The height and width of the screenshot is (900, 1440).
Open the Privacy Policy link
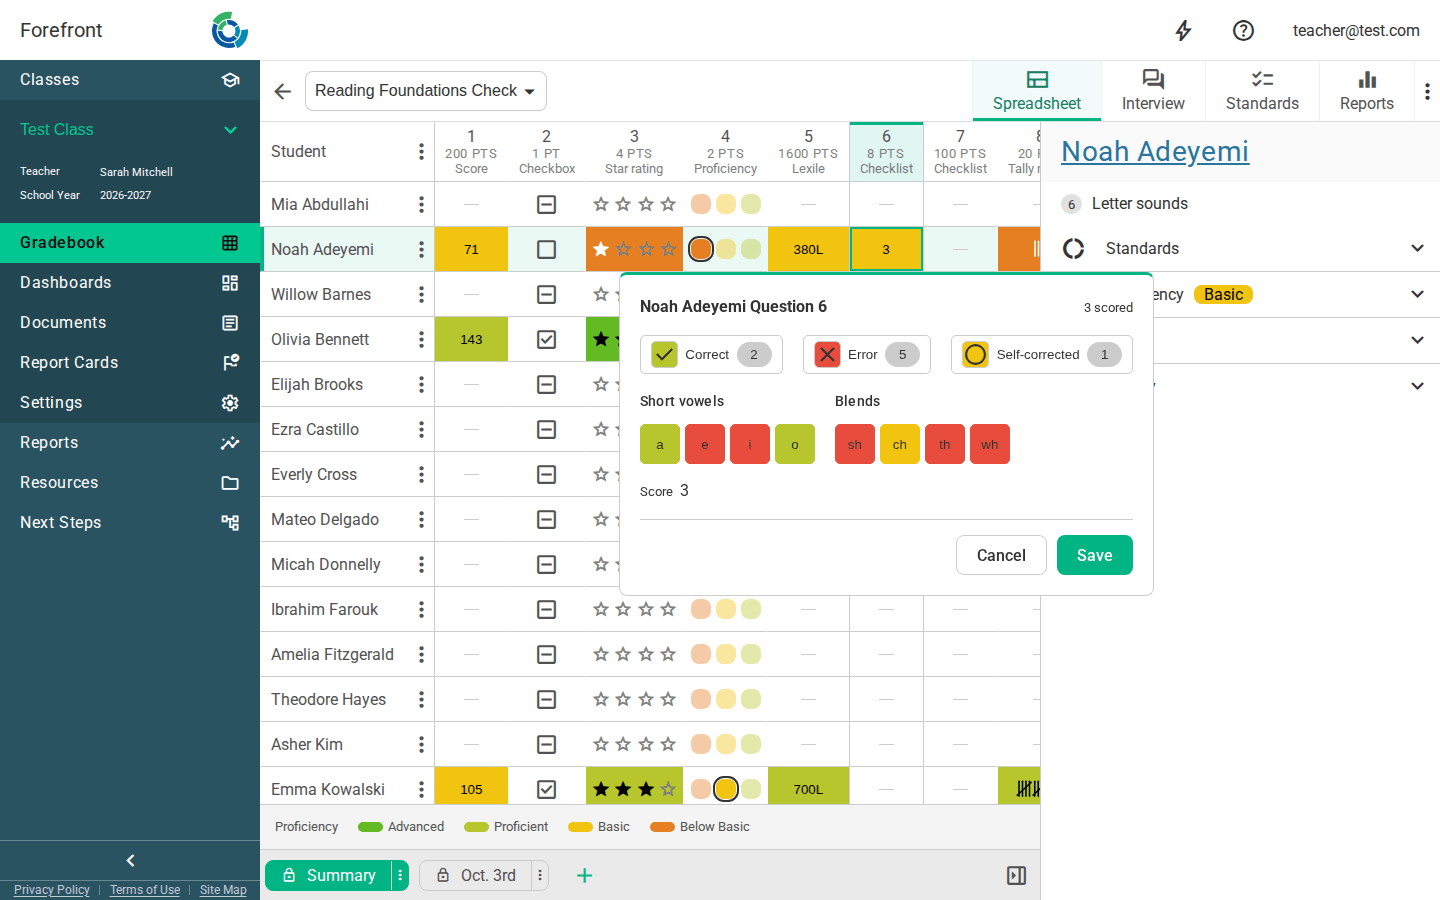click(52, 890)
